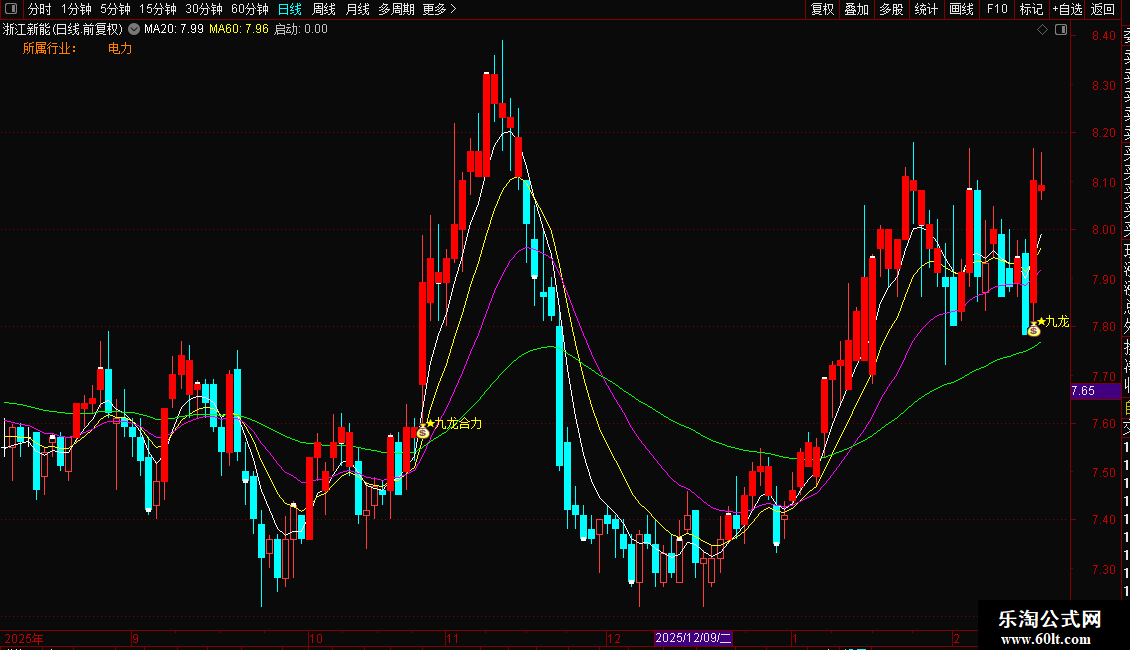The width and height of the screenshot is (1130, 650).
Task: Toggle the left sidebar panel icon
Action: [x=11, y=9]
